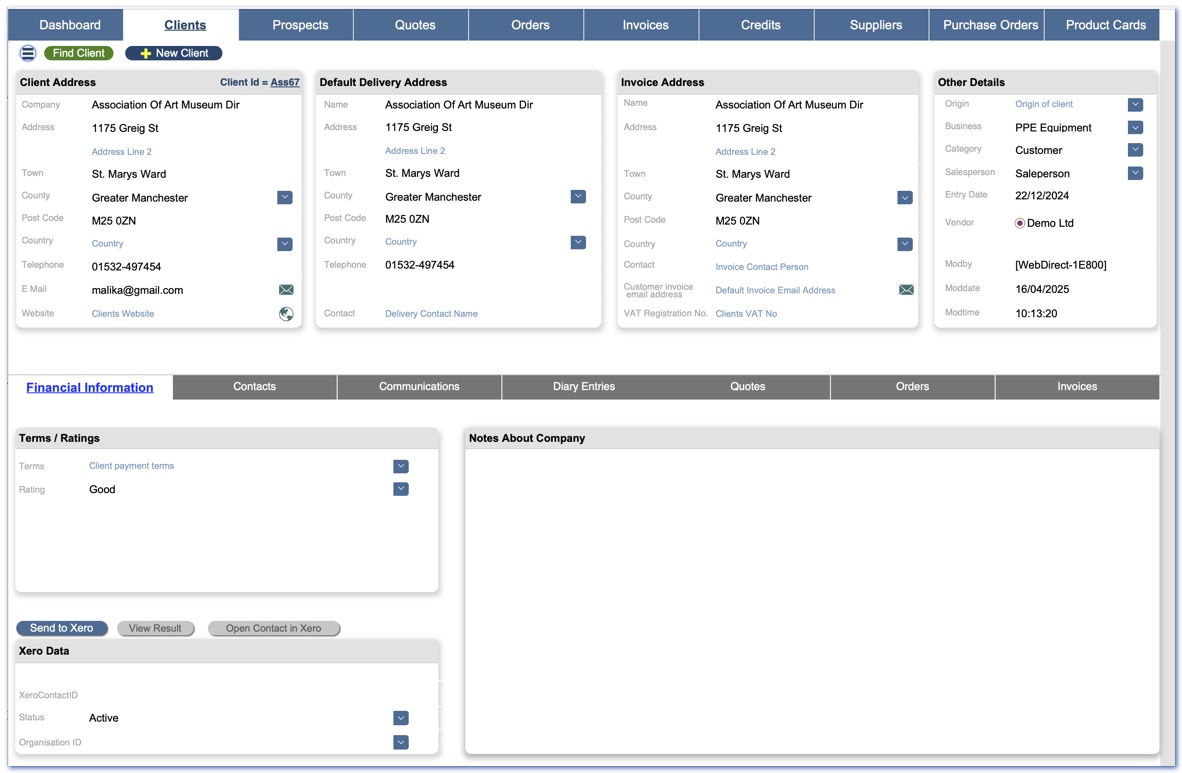1182x773 pixels.
Task: Click the email envelope icon next to malika@gmail.com
Action: (286, 290)
